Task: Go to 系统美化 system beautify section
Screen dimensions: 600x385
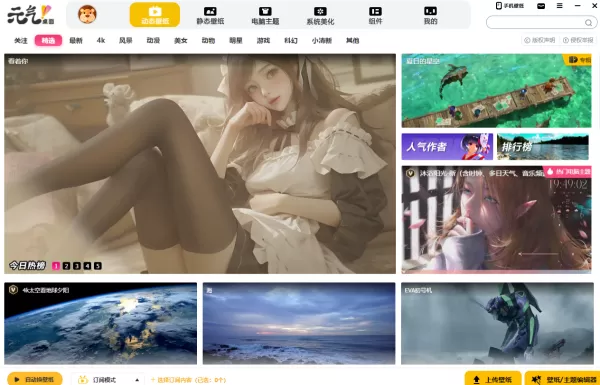Action: (320, 16)
